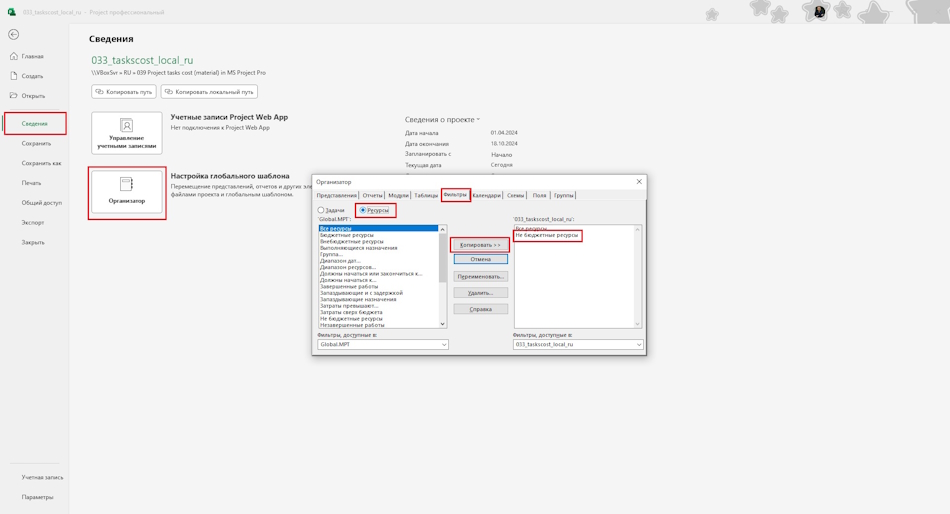
Task: Open Сведения in the Backstage sidebar
Action: coord(35,124)
